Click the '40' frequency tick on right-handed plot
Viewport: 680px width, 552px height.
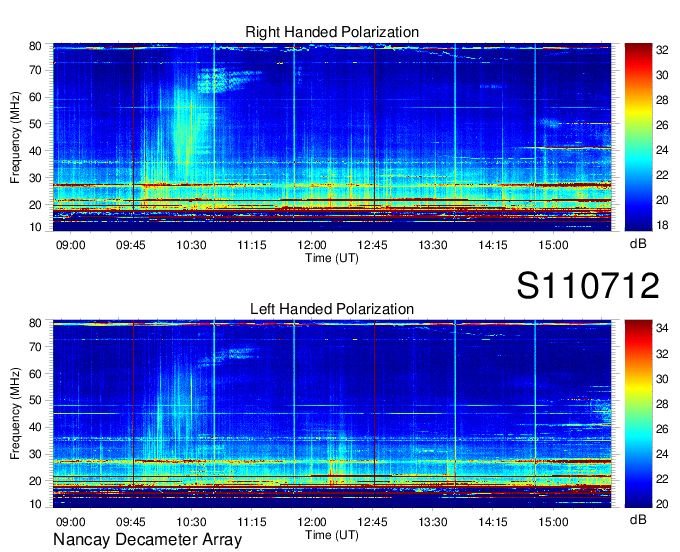coord(35,151)
